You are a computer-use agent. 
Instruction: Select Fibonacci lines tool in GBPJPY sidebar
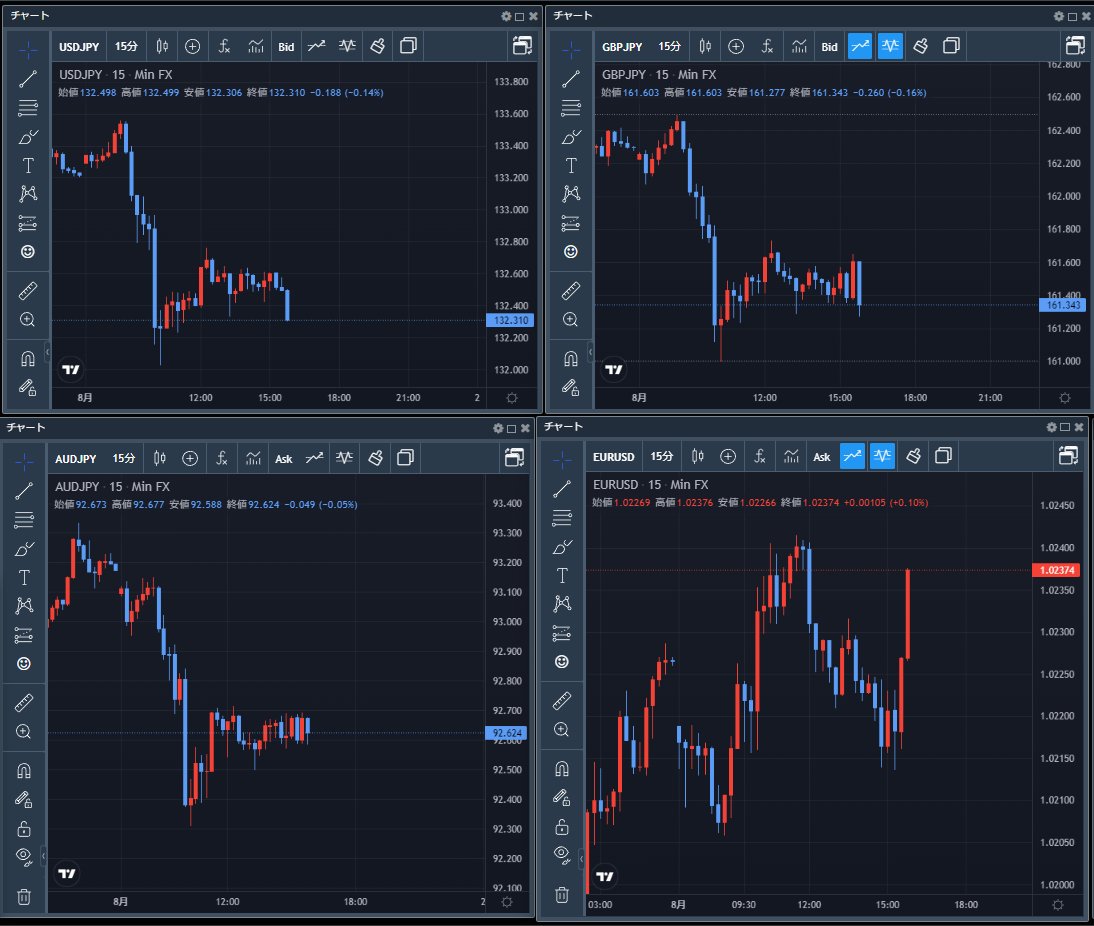[571, 107]
